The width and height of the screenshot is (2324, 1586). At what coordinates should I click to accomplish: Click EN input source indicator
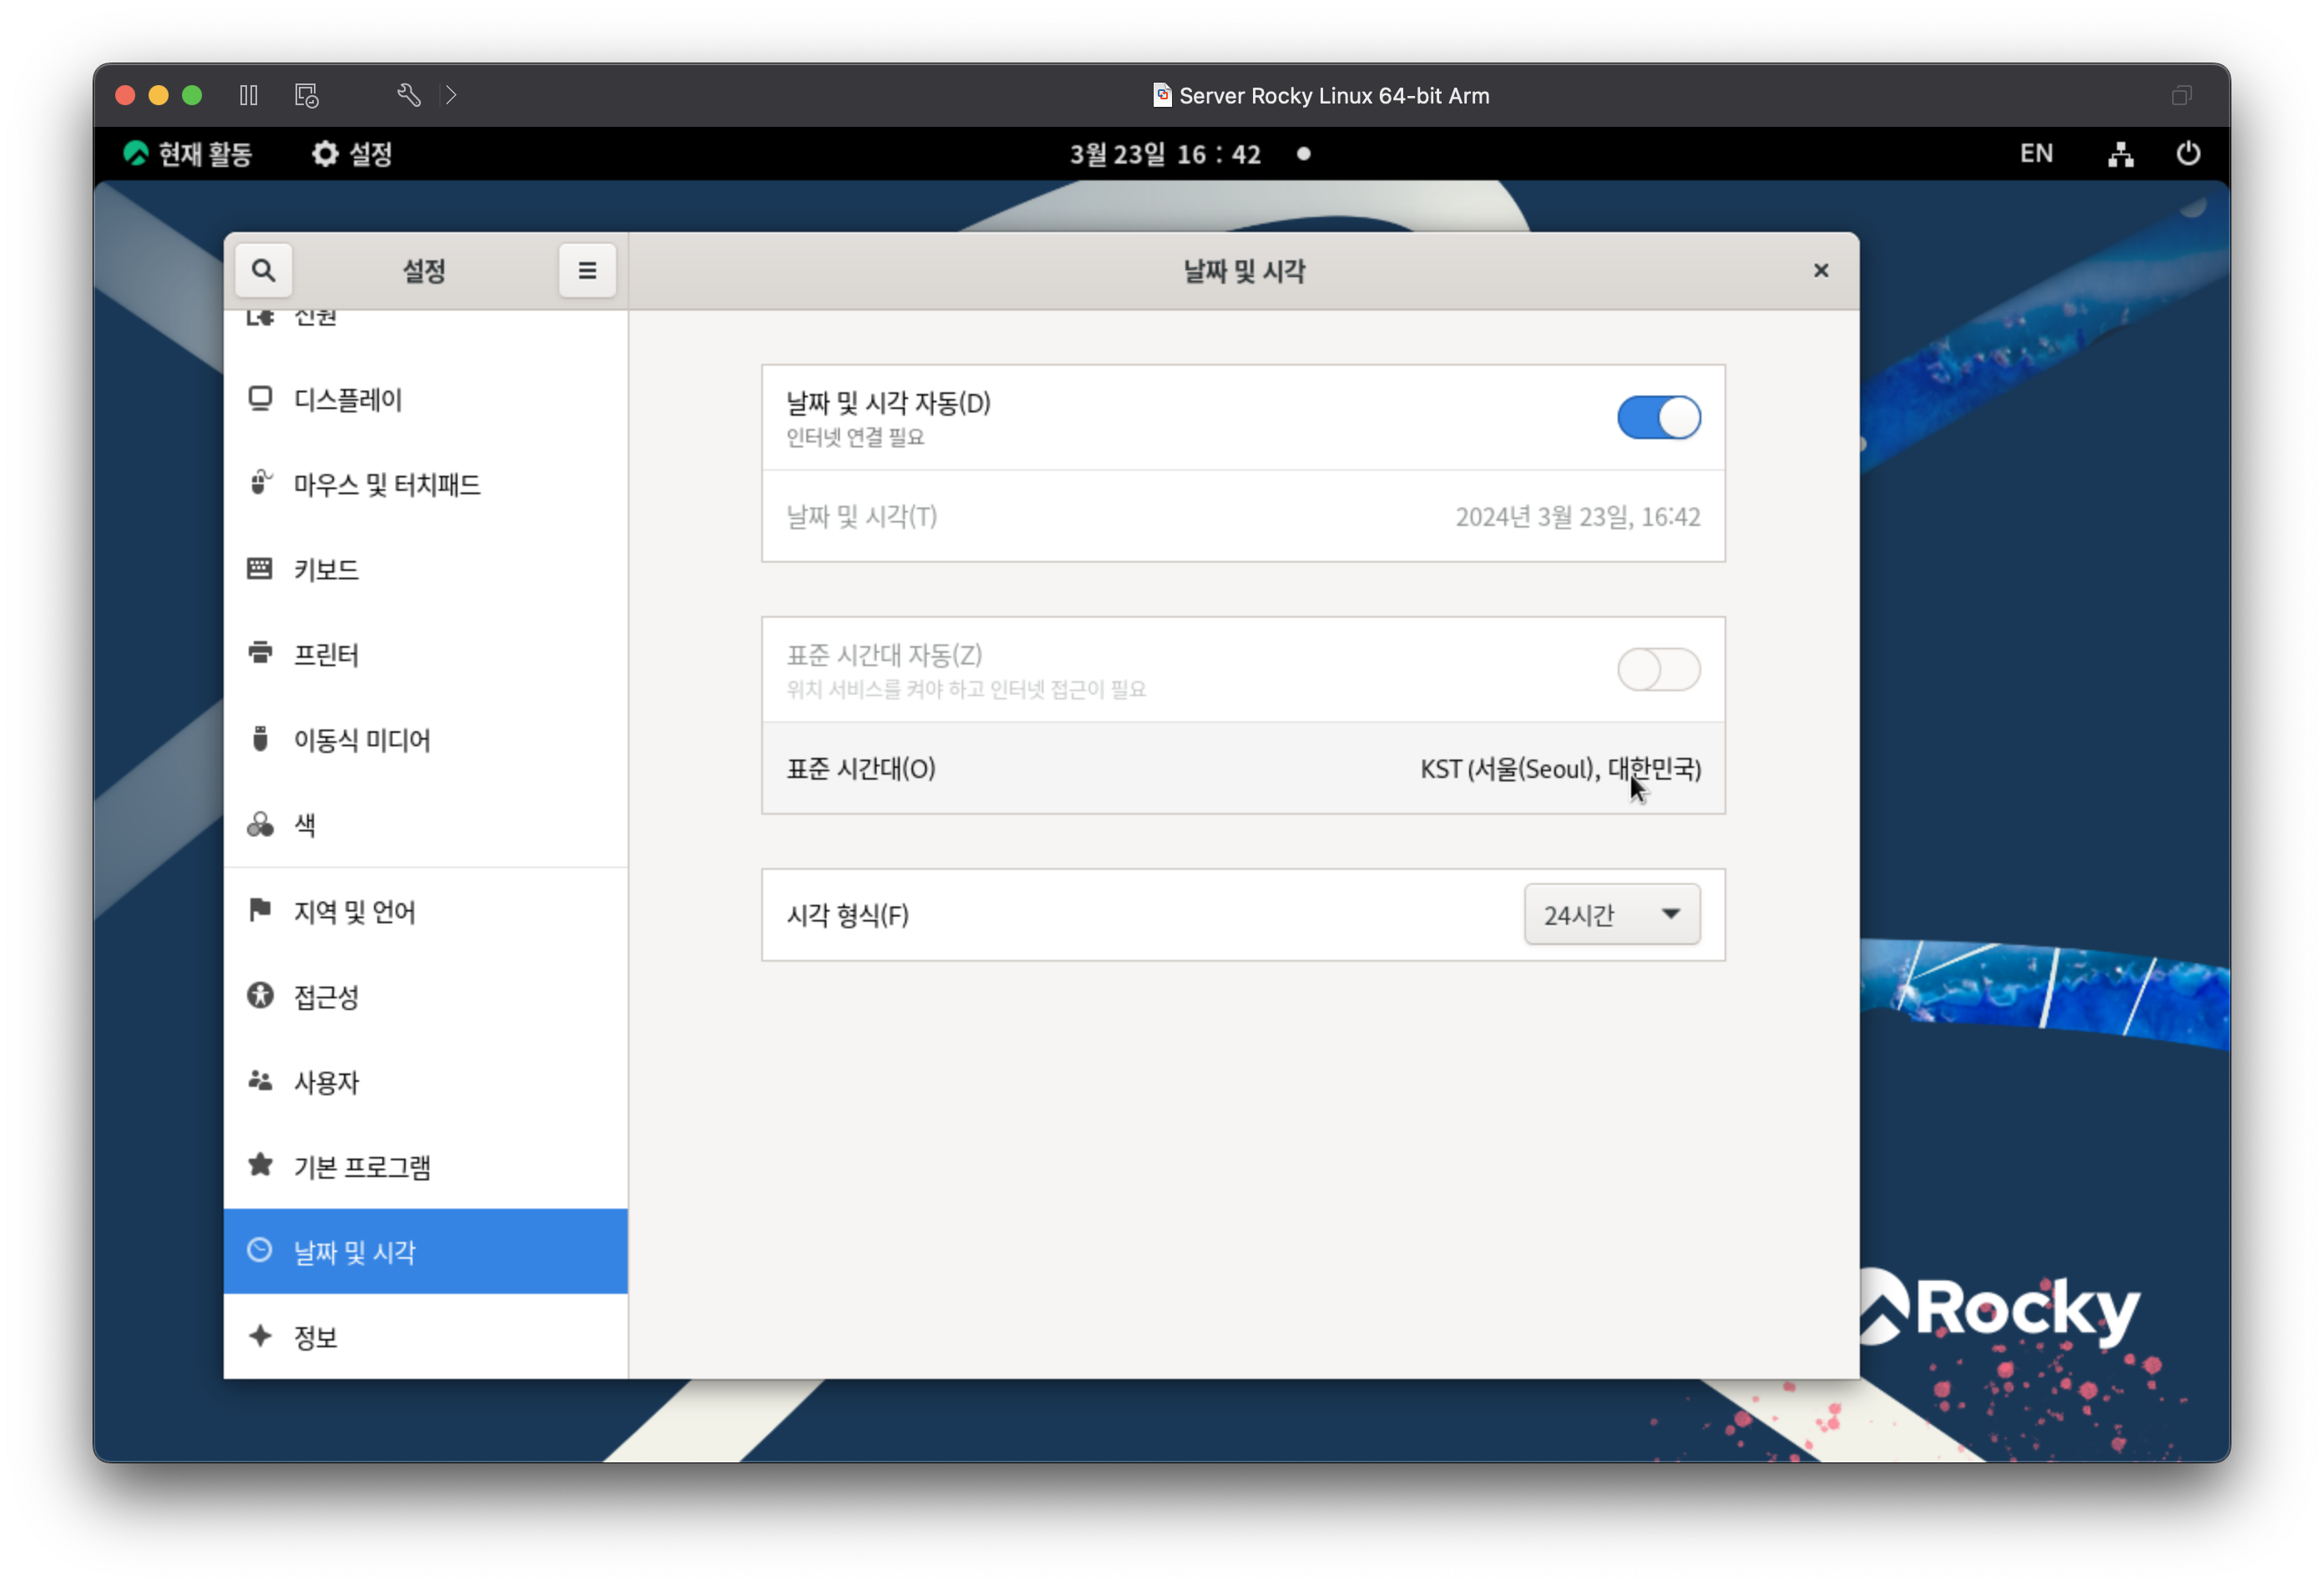(x=2035, y=153)
